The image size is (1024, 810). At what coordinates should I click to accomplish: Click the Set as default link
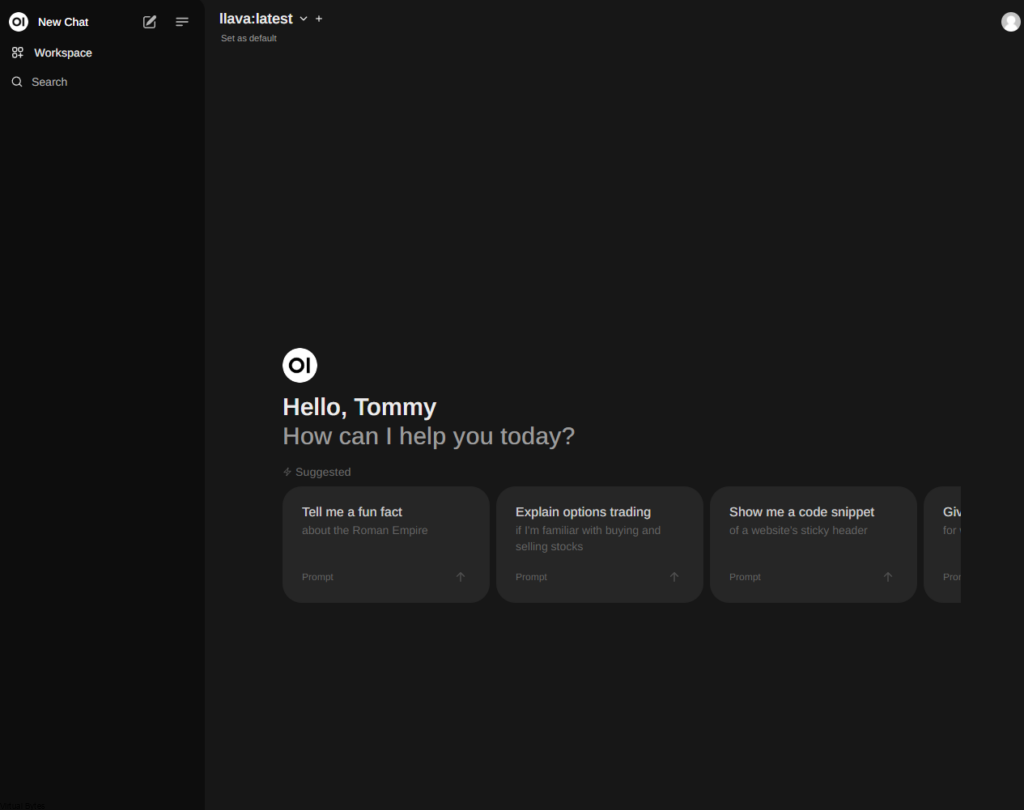click(x=249, y=38)
